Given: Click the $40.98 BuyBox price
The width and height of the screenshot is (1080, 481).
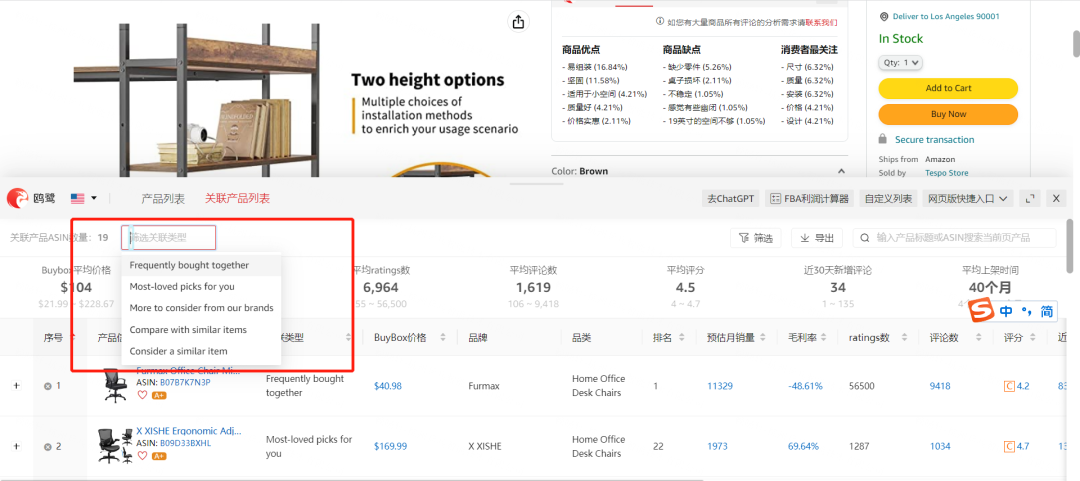Looking at the screenshot, I should (x=388, y=386).
